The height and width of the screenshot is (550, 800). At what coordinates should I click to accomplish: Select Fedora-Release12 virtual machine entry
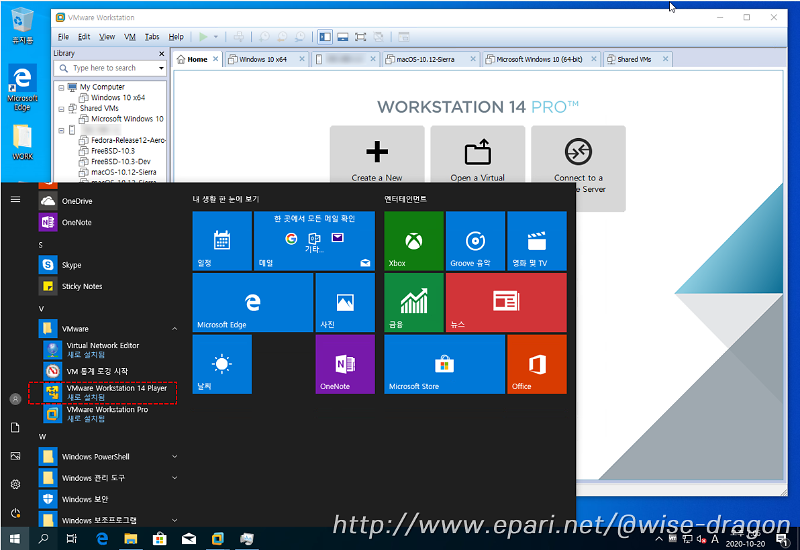tap(122, 140)
